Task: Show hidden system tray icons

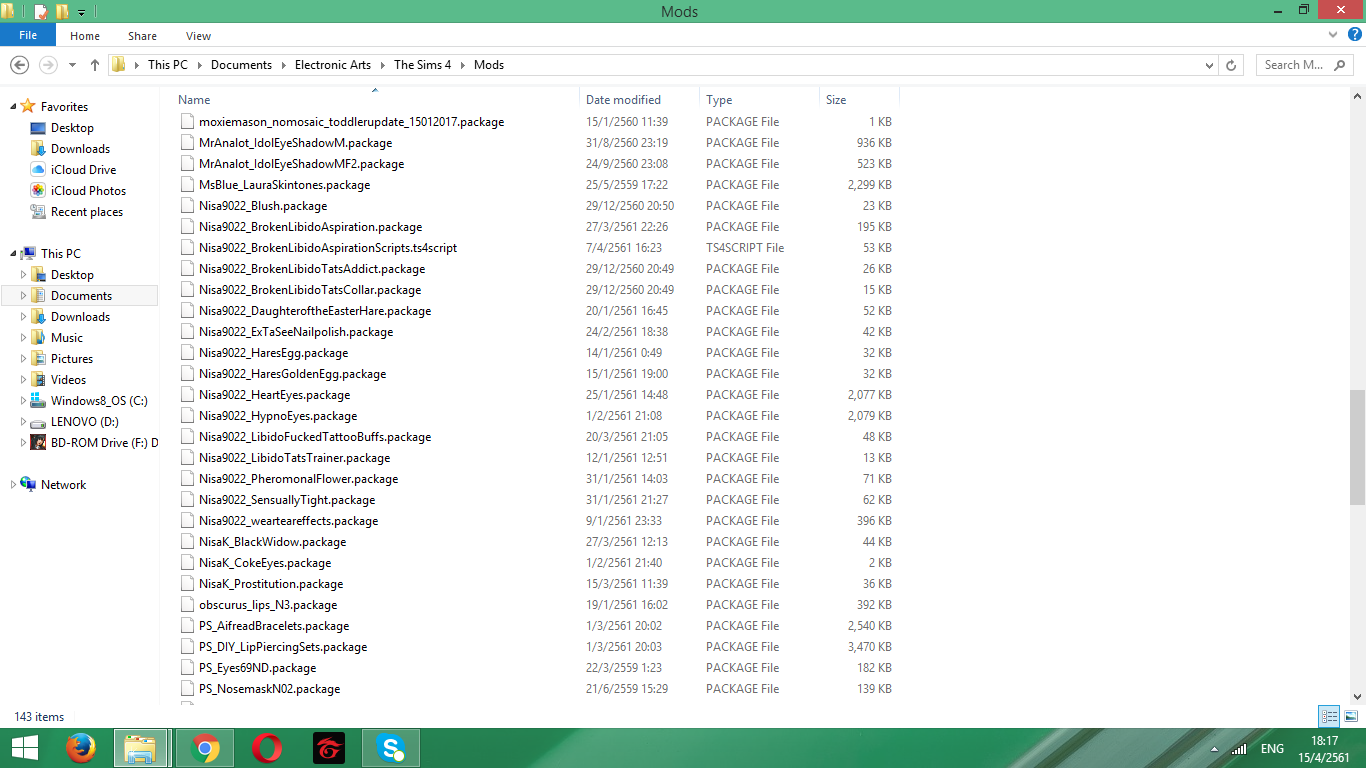Action: [1214, 749]
